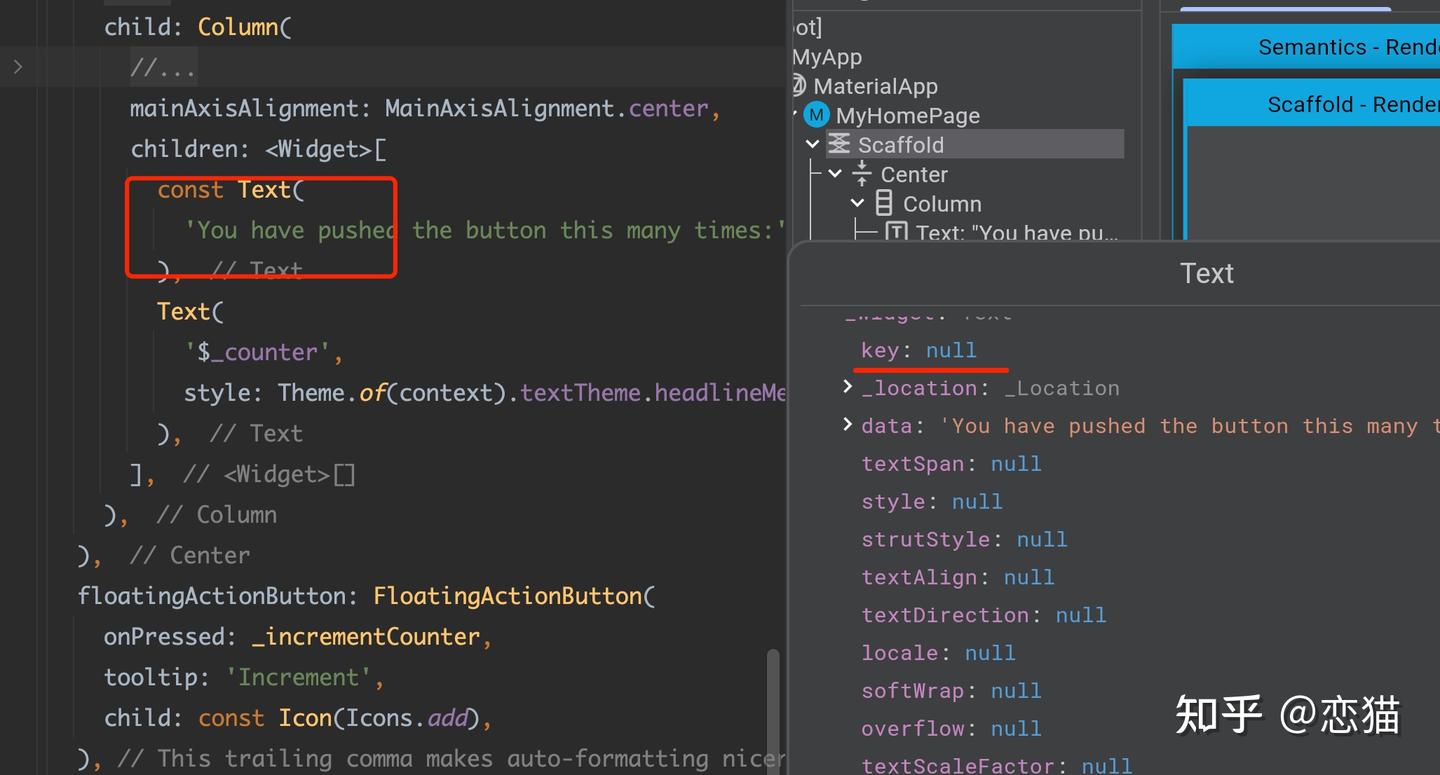
Task: Click the Center alignment icon in tree
Action: pyautogui.click(x=862, y=174)
